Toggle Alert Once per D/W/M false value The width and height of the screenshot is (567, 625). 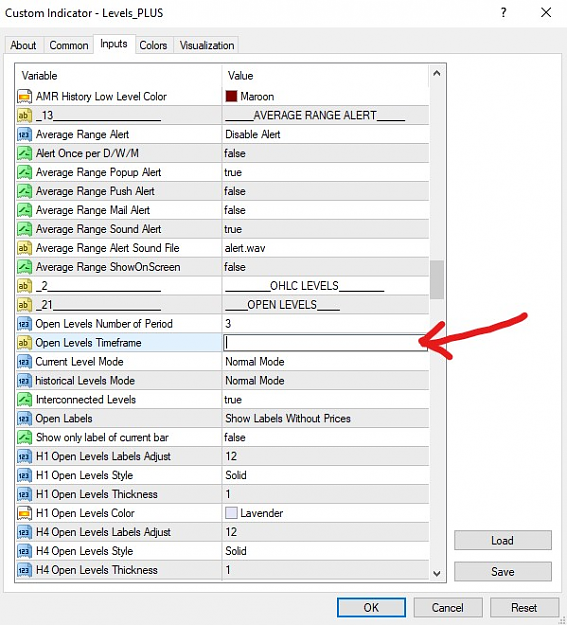pyautogui.click(x=326, y=153)
